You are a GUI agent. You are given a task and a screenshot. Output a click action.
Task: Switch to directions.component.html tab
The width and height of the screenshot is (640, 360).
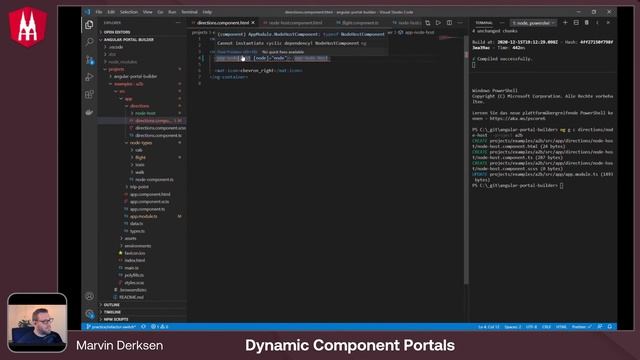pos(222,23)
